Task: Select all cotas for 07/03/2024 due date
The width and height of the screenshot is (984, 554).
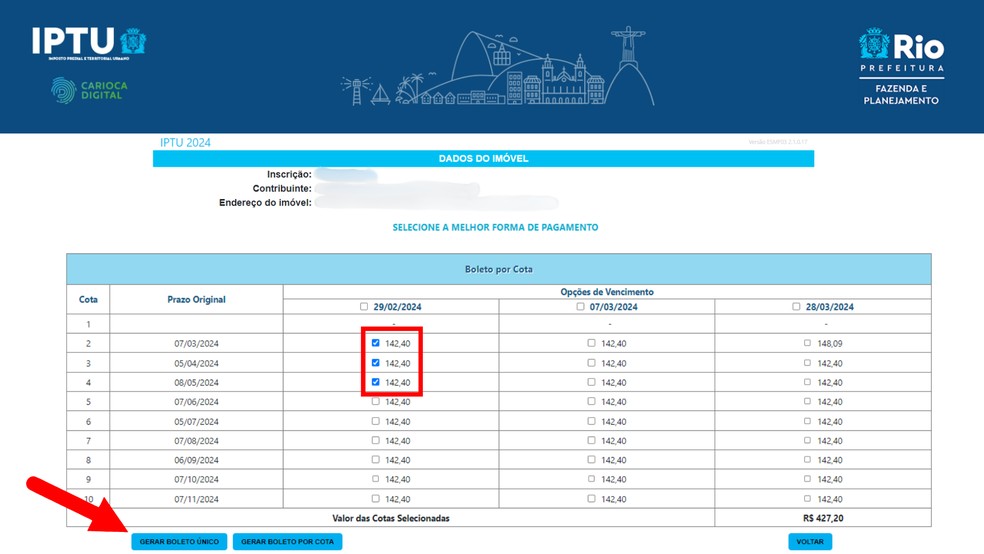Action: click(580, 307)
